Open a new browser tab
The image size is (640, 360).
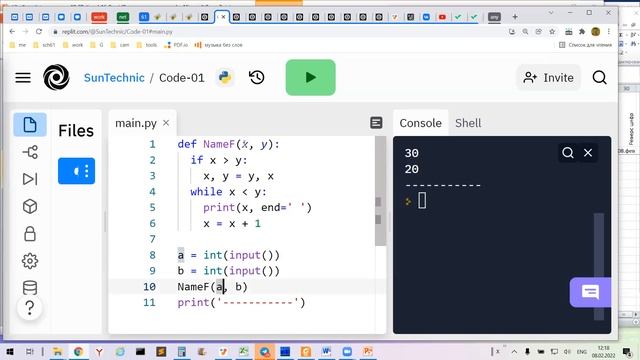pyautogui.click(x=515, y=17)
